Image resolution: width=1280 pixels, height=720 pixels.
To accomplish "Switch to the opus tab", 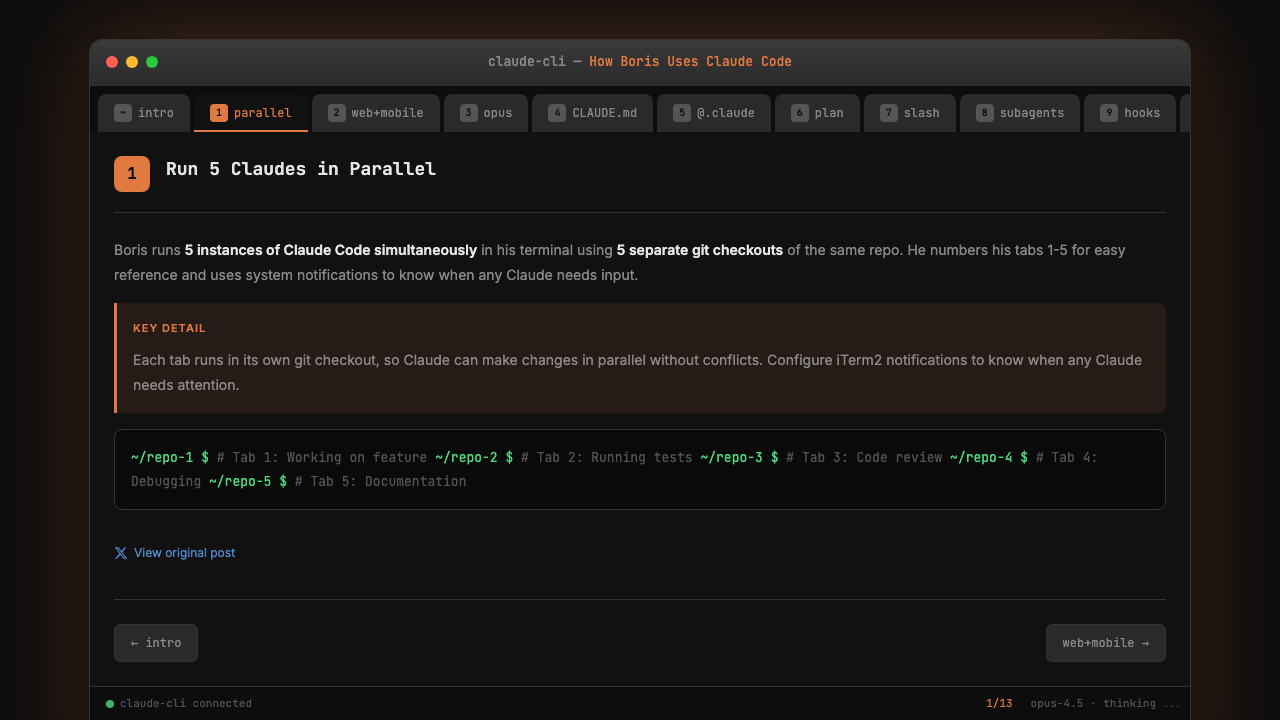I will point(486,113).
